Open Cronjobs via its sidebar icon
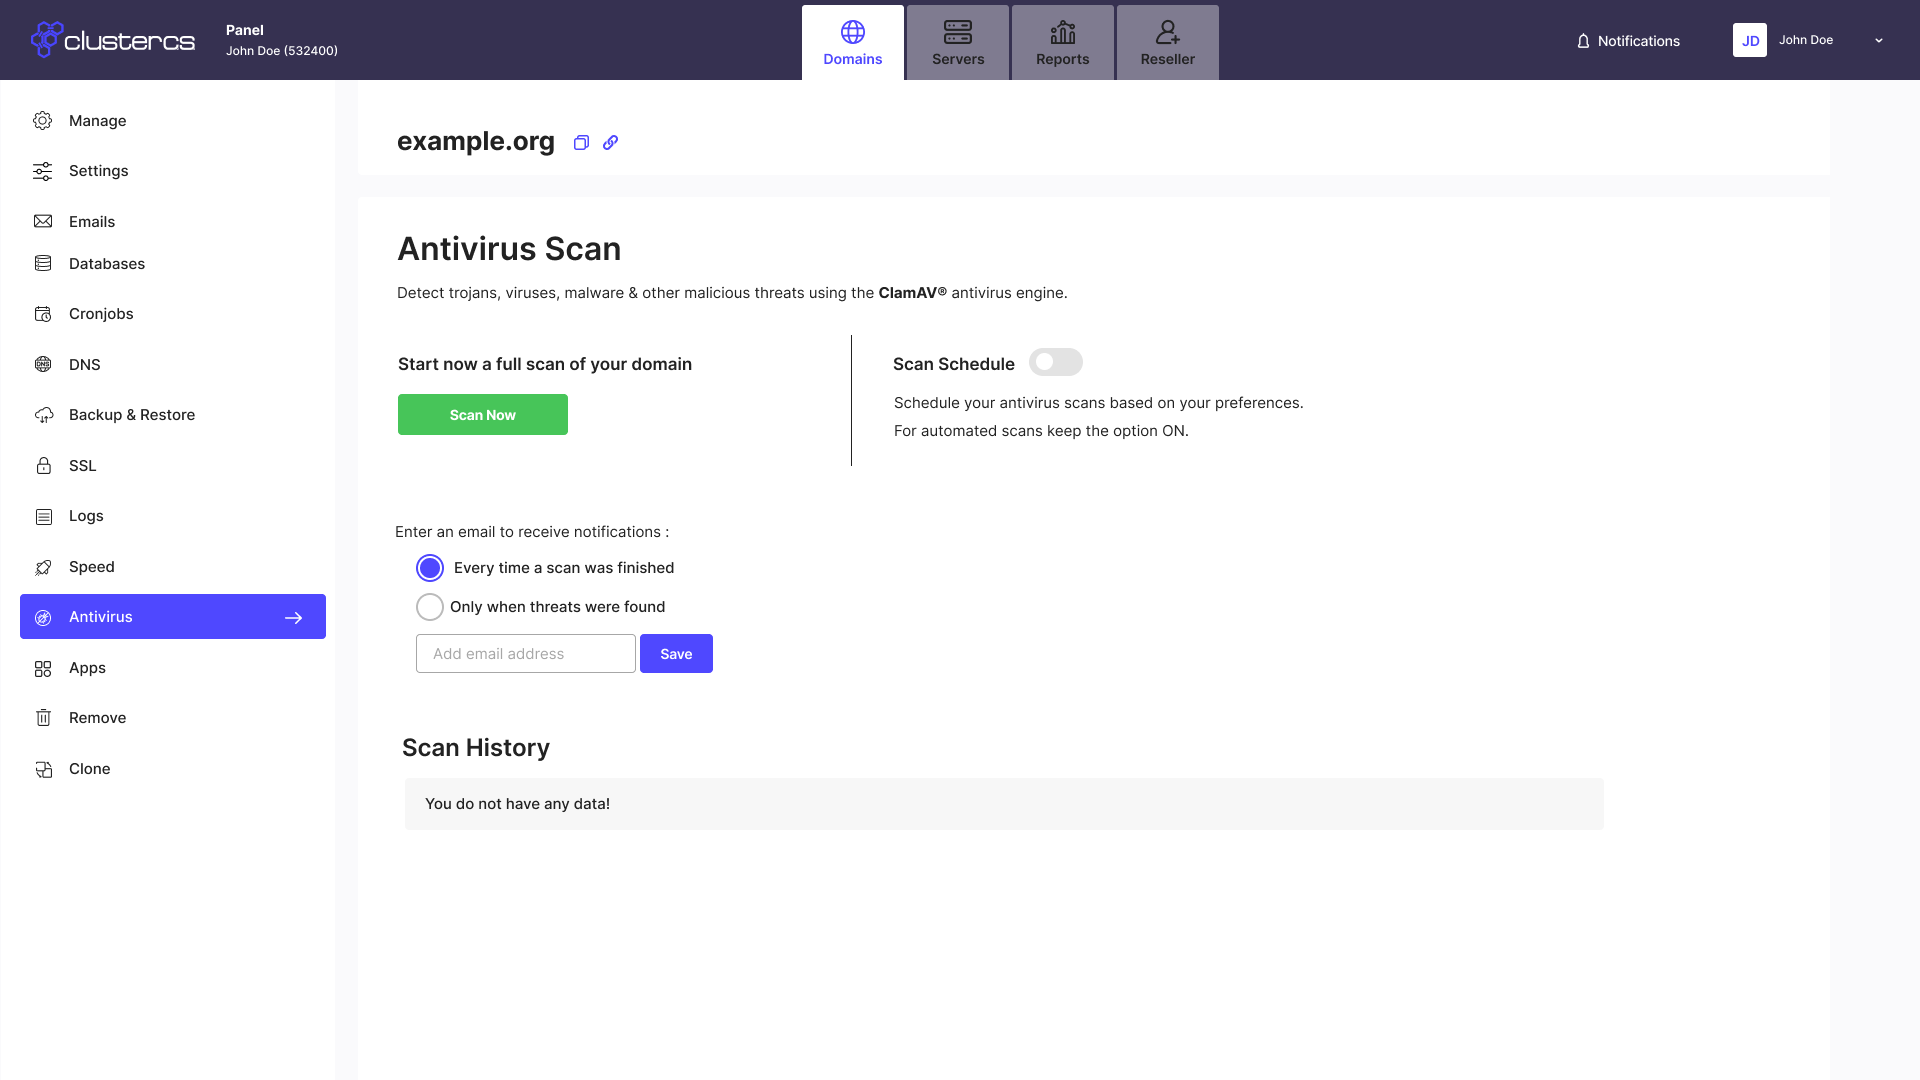 point(43,314)
